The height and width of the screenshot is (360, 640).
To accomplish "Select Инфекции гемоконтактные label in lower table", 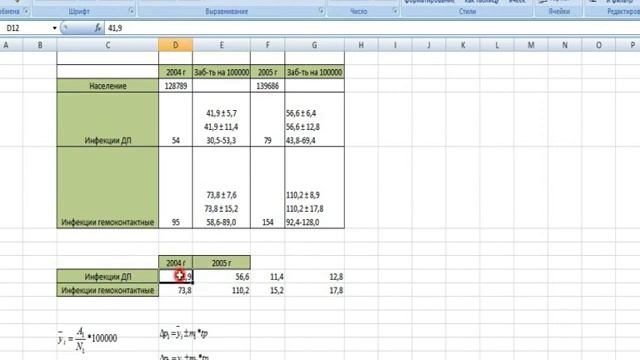I will point(108,290).
